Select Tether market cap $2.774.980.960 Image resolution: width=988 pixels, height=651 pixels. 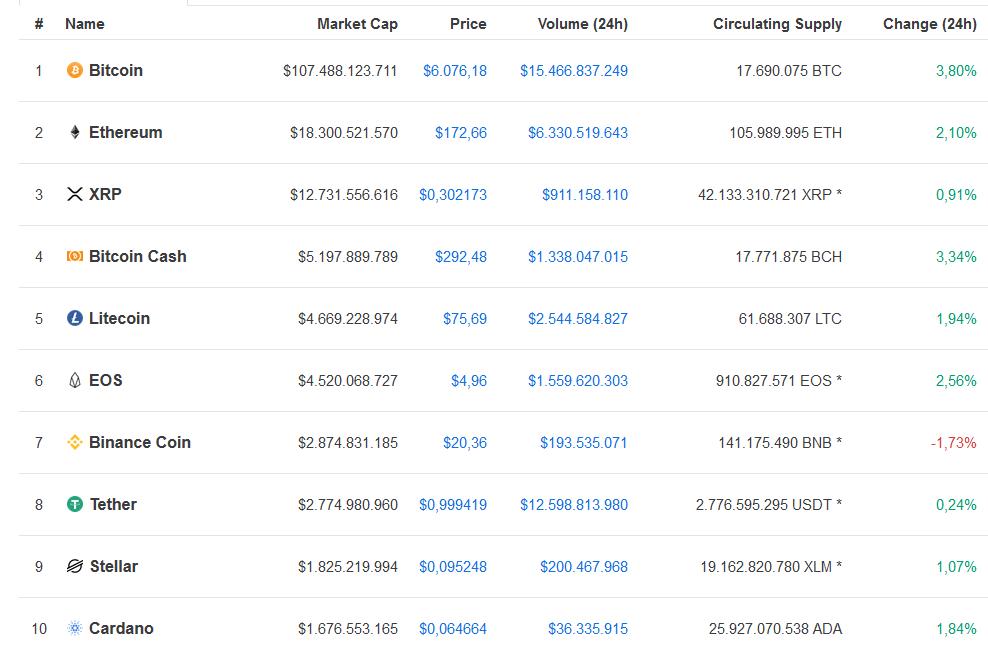pyautogui.click(x=348, y=505)
